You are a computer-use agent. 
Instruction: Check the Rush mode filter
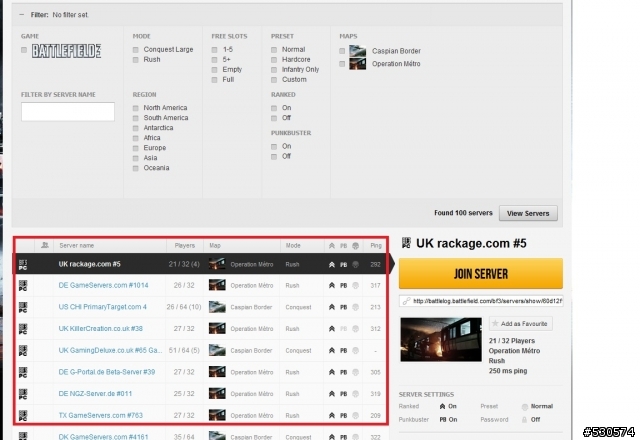point(136,60)
